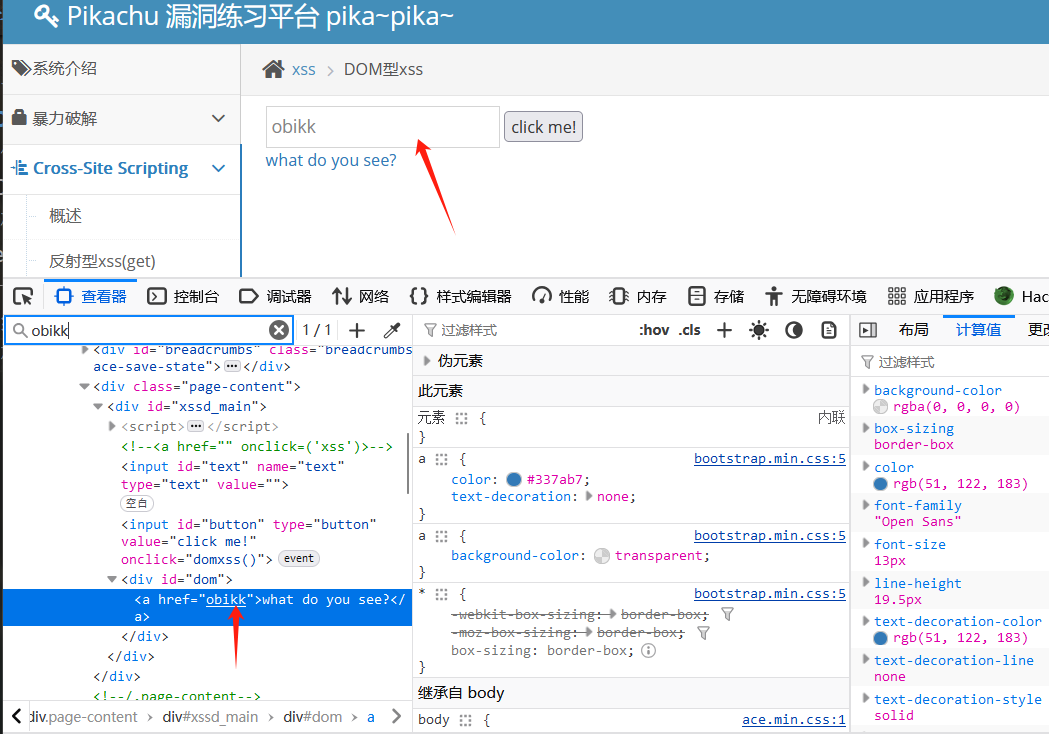Click the 空白 whitespace badge
The height and width of the screenshot is (734, 1049).
pos(136,503)
